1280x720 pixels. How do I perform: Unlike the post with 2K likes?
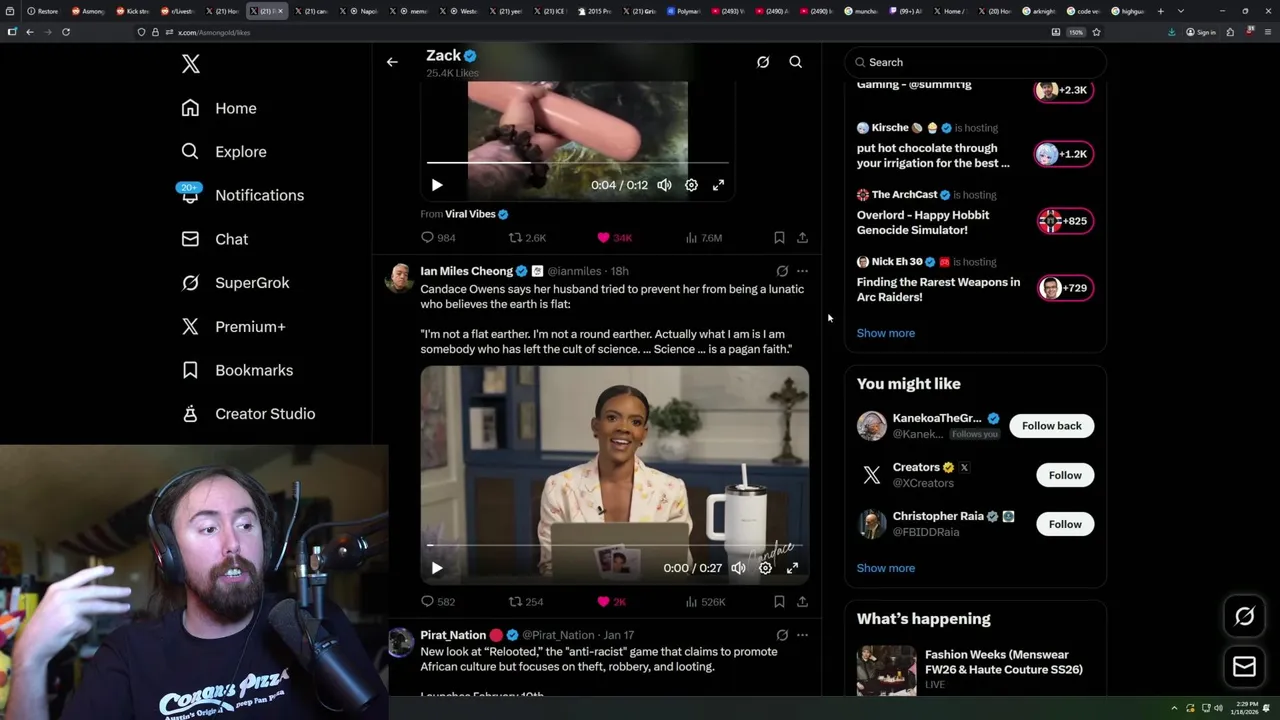(x=611, y=602)
